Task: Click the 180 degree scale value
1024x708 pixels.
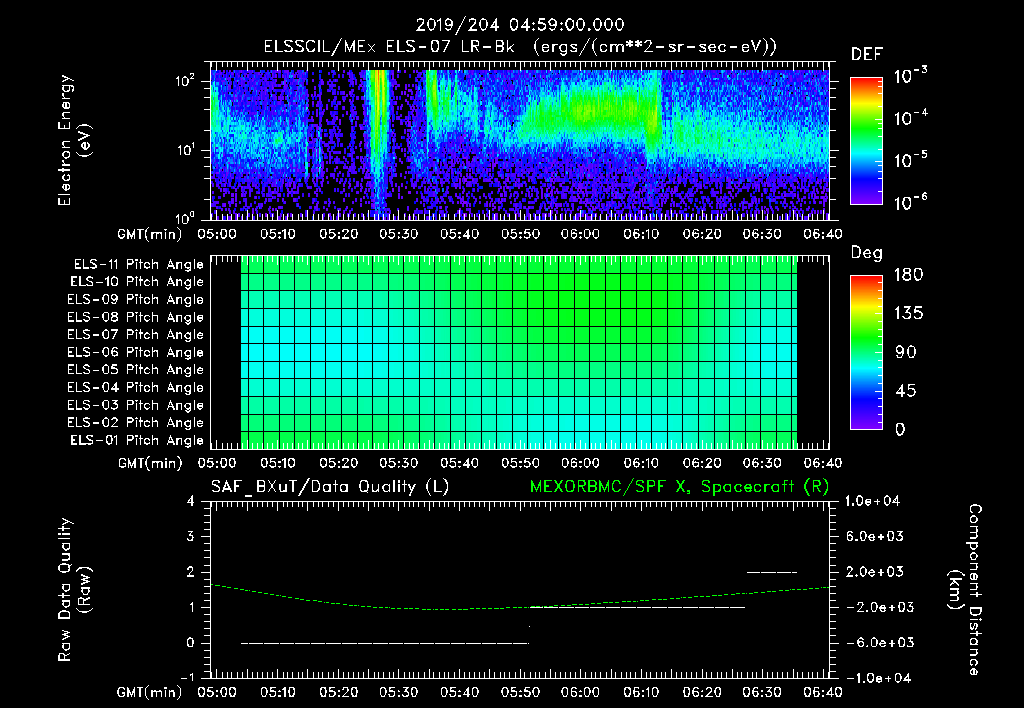Action: pyautogui.click(x=909, y=274)
